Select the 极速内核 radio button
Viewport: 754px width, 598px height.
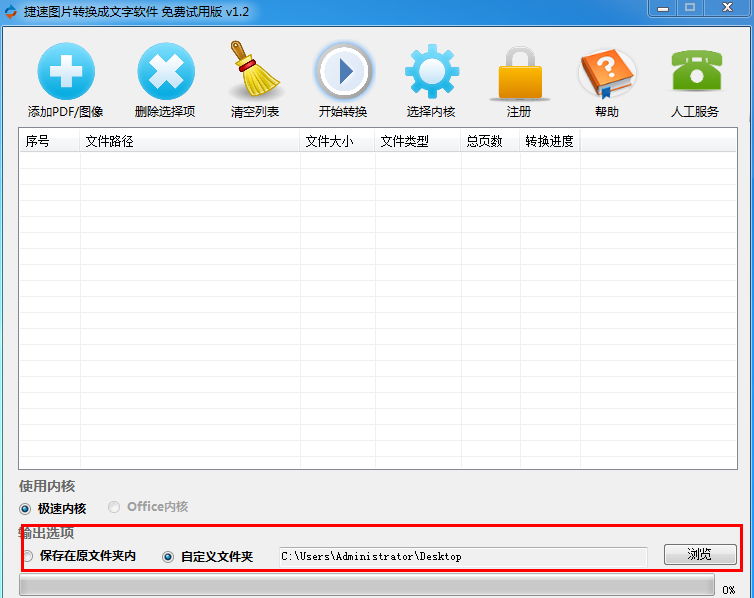coord(25,509)
